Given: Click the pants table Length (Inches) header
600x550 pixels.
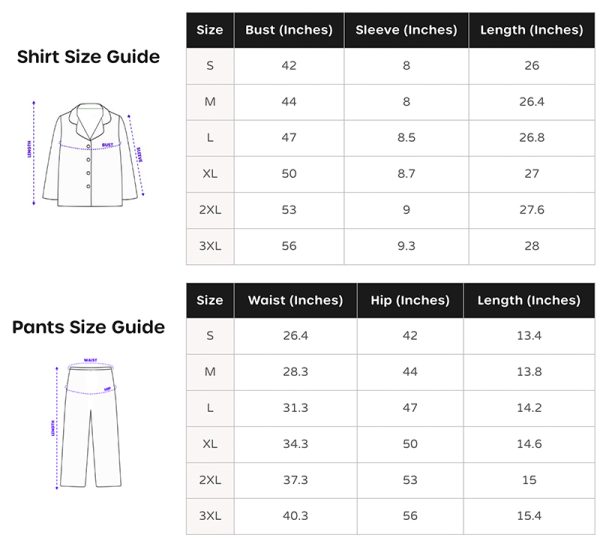Looking at the screenshot, I should 529,300.
